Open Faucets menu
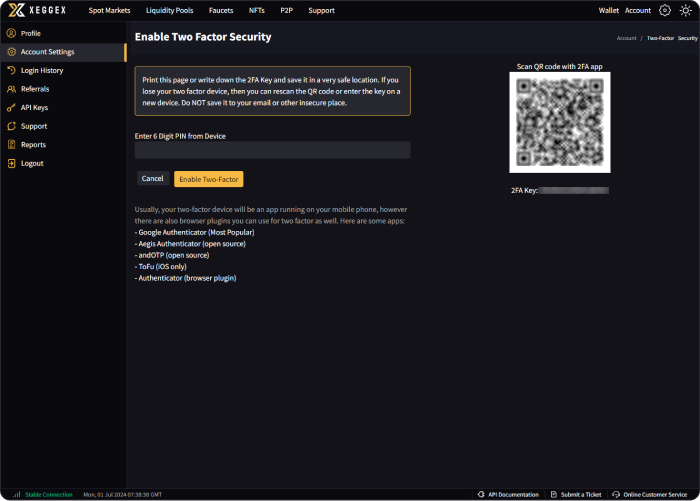 221,10
